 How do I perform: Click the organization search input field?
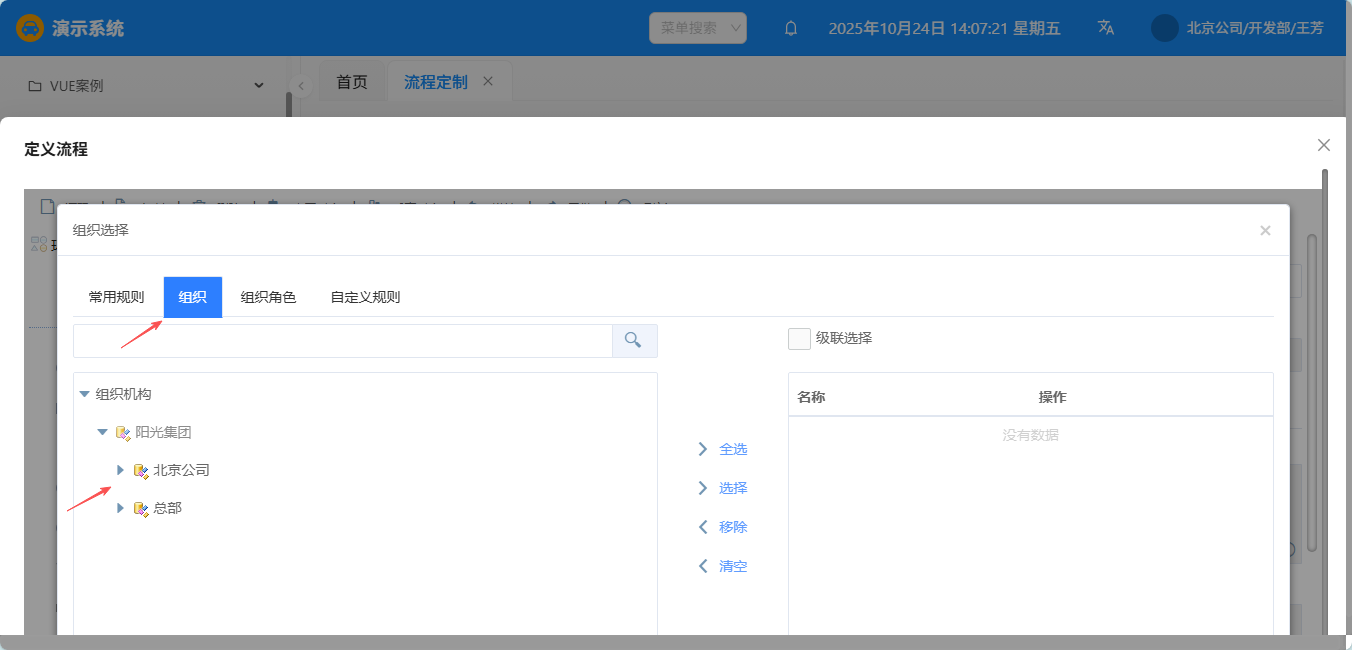coord(342,341)
